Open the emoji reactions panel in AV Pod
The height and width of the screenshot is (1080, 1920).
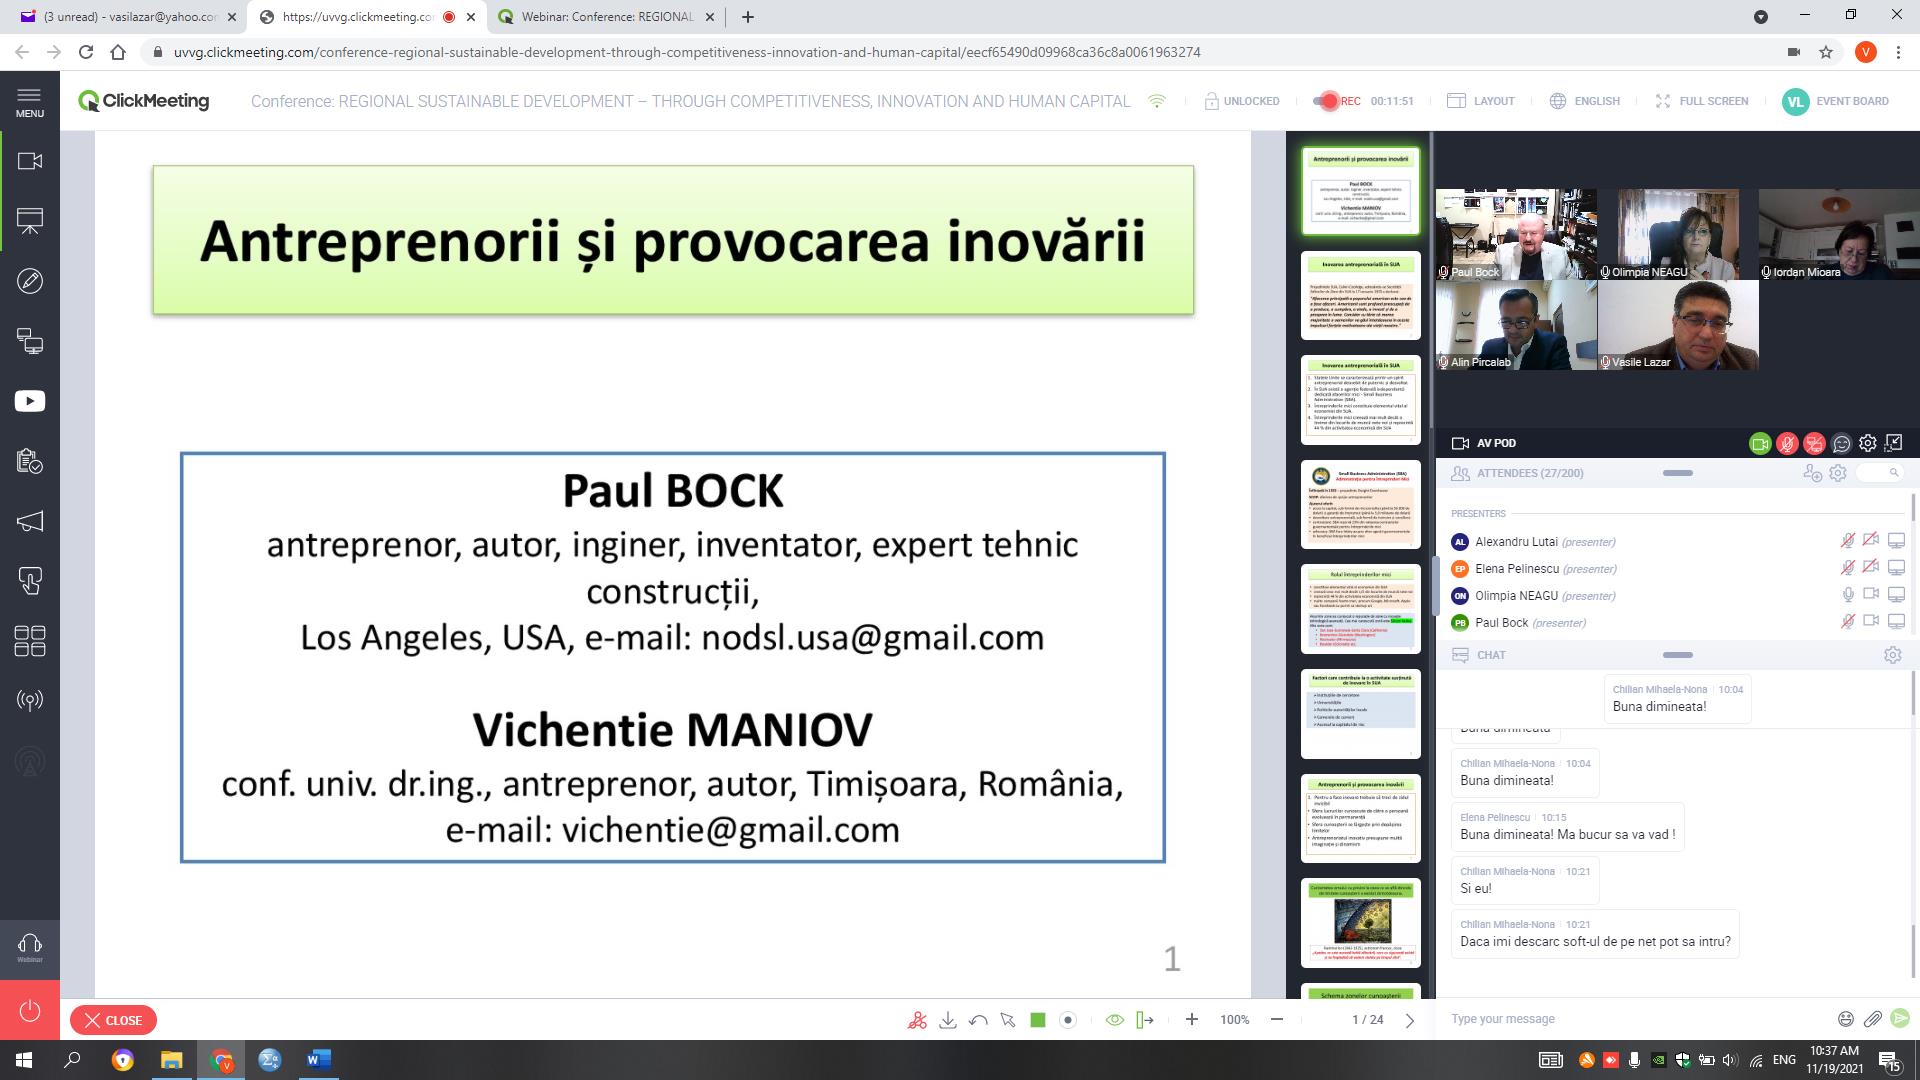(x=1842, y=443)
